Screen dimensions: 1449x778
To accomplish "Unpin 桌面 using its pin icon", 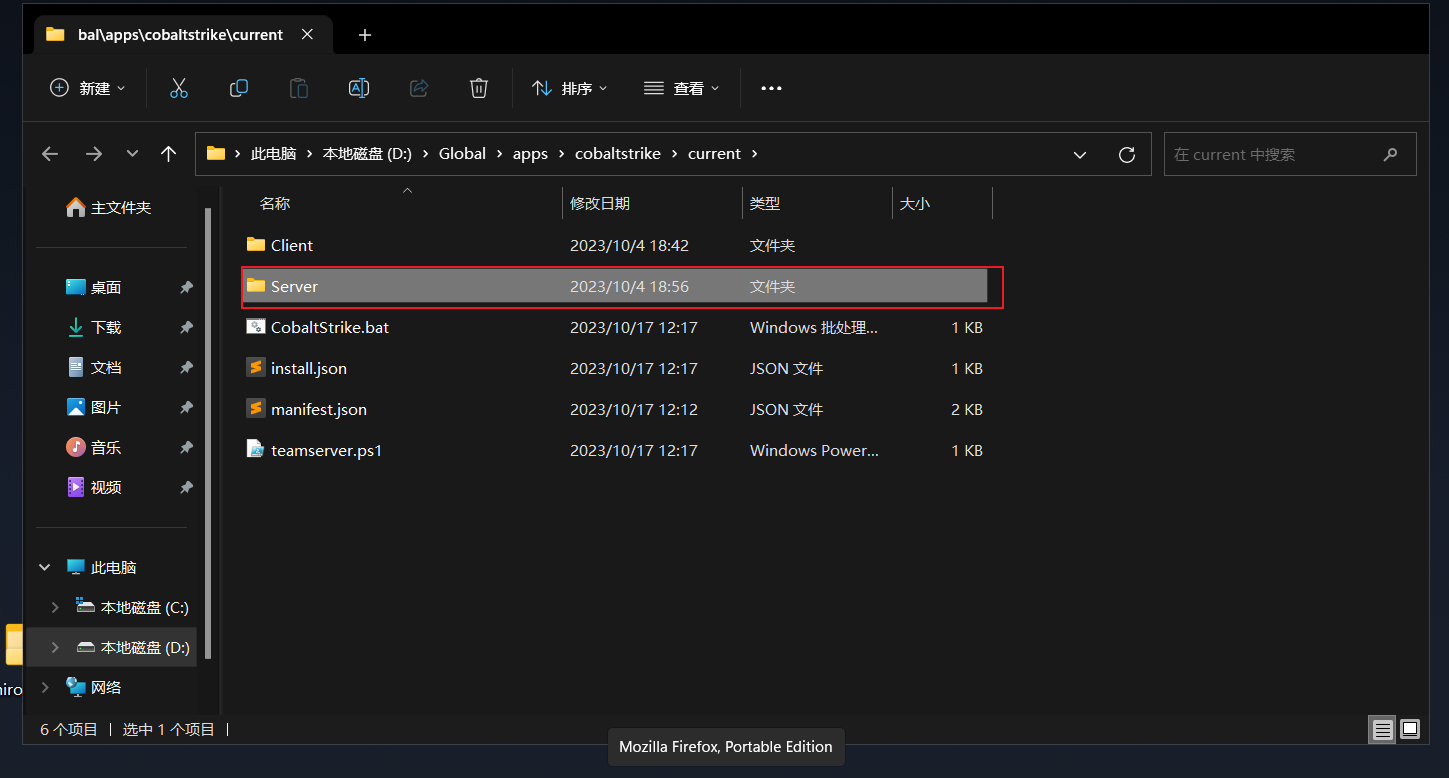I will coord(186,287).
